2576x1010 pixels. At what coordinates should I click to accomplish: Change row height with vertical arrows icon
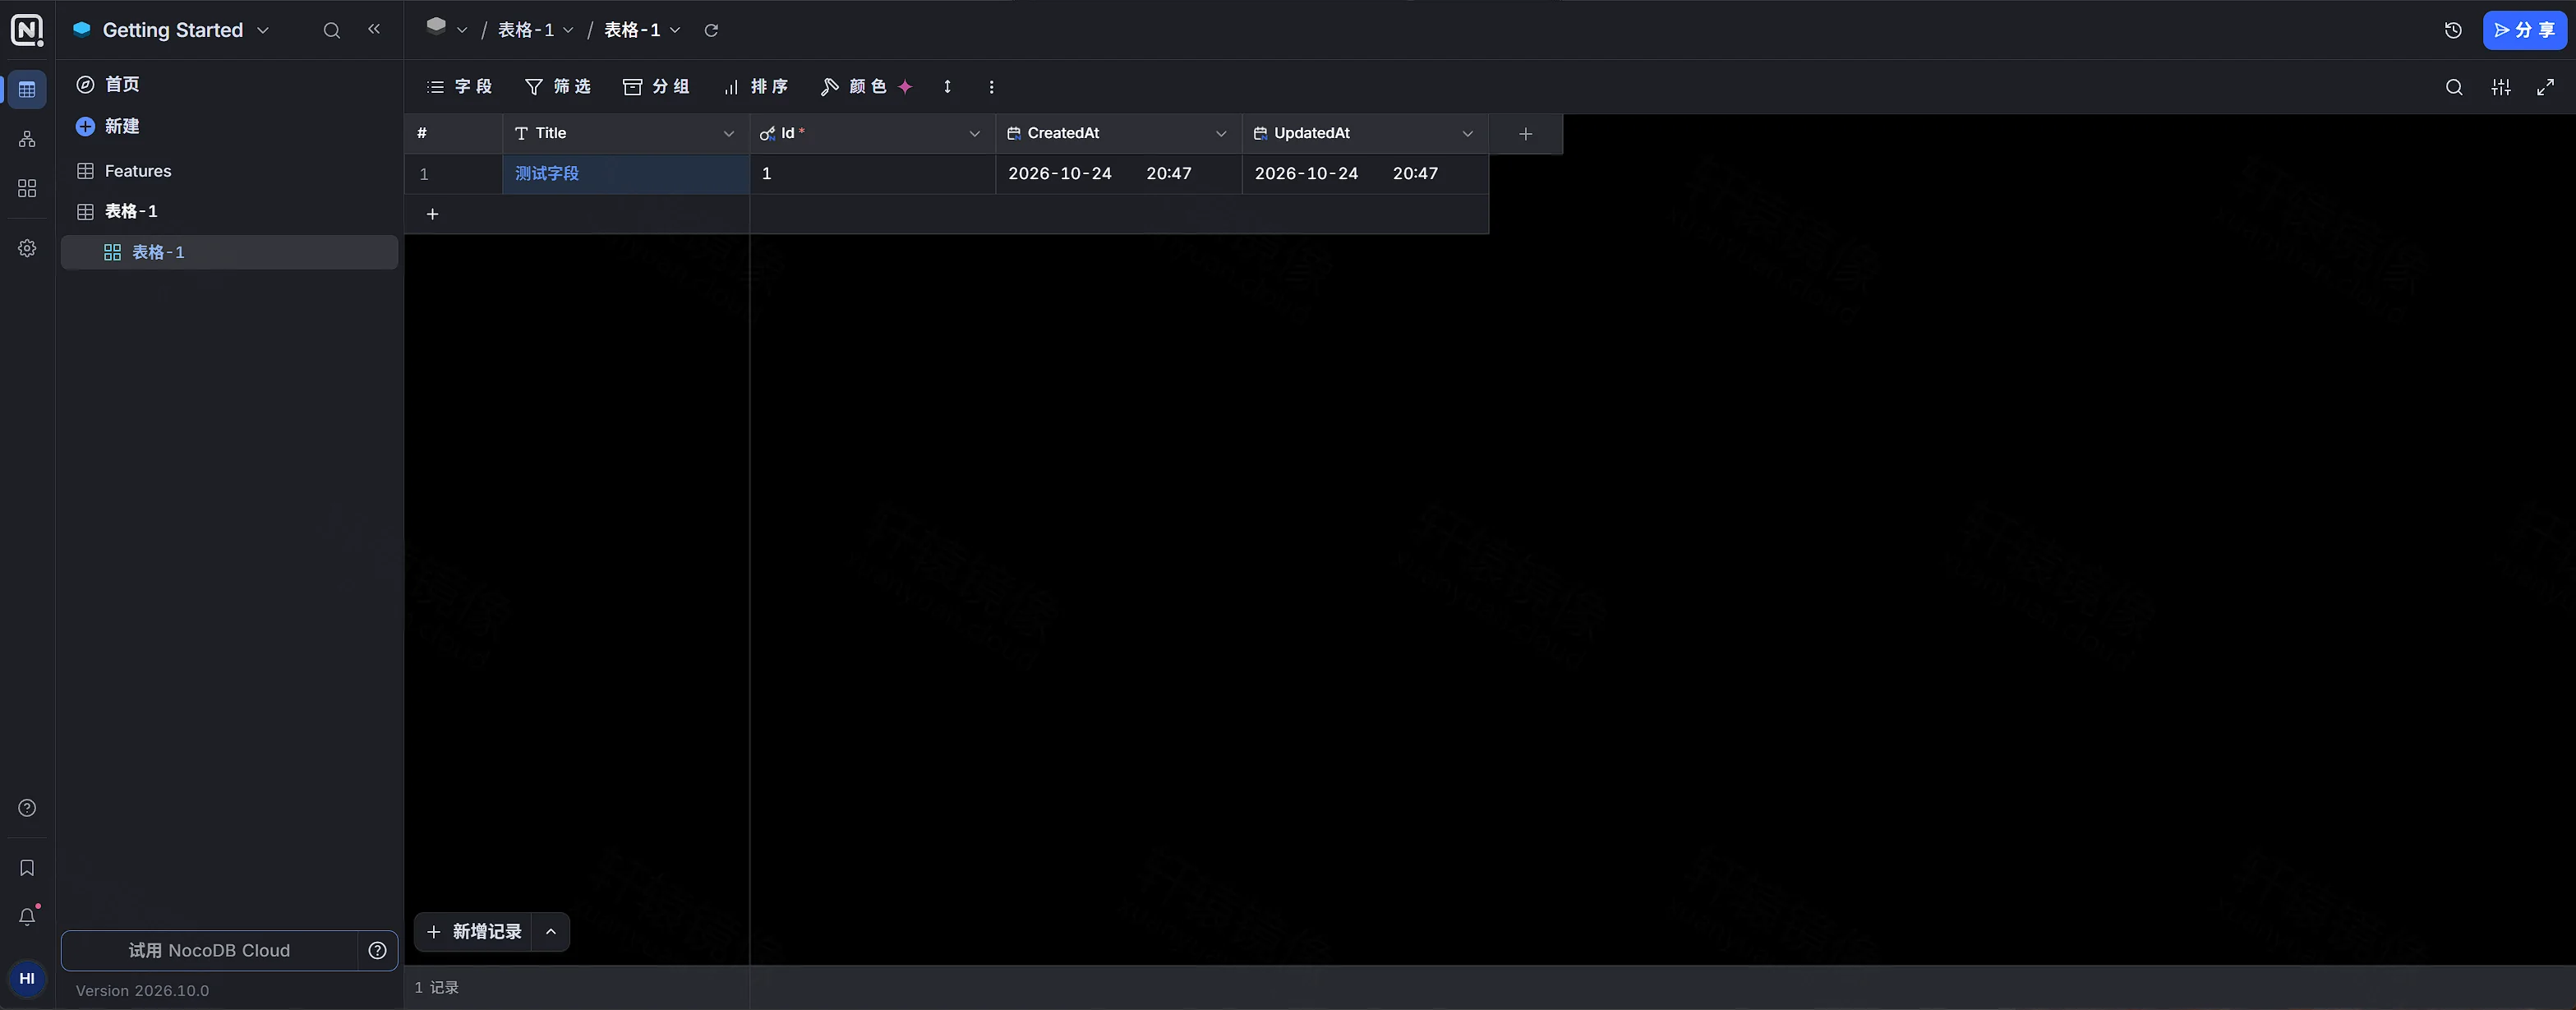click(x=947, y=87)
